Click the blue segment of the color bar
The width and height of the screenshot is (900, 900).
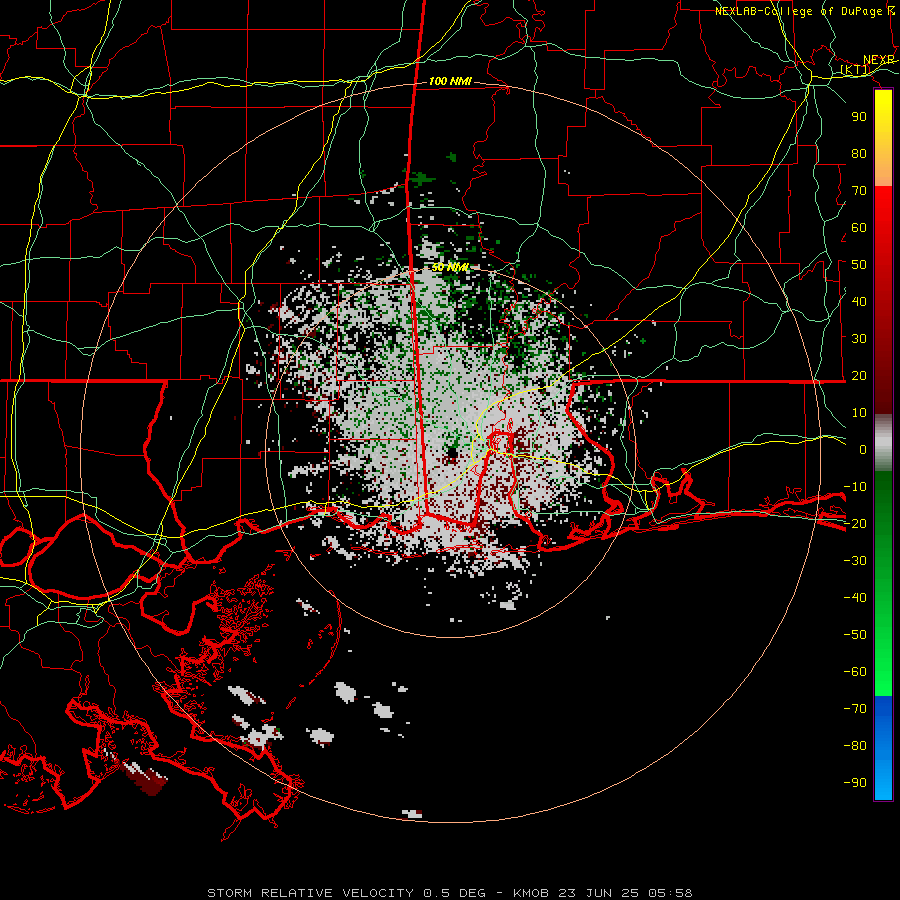pyautogui.click(x=883, y=748)
